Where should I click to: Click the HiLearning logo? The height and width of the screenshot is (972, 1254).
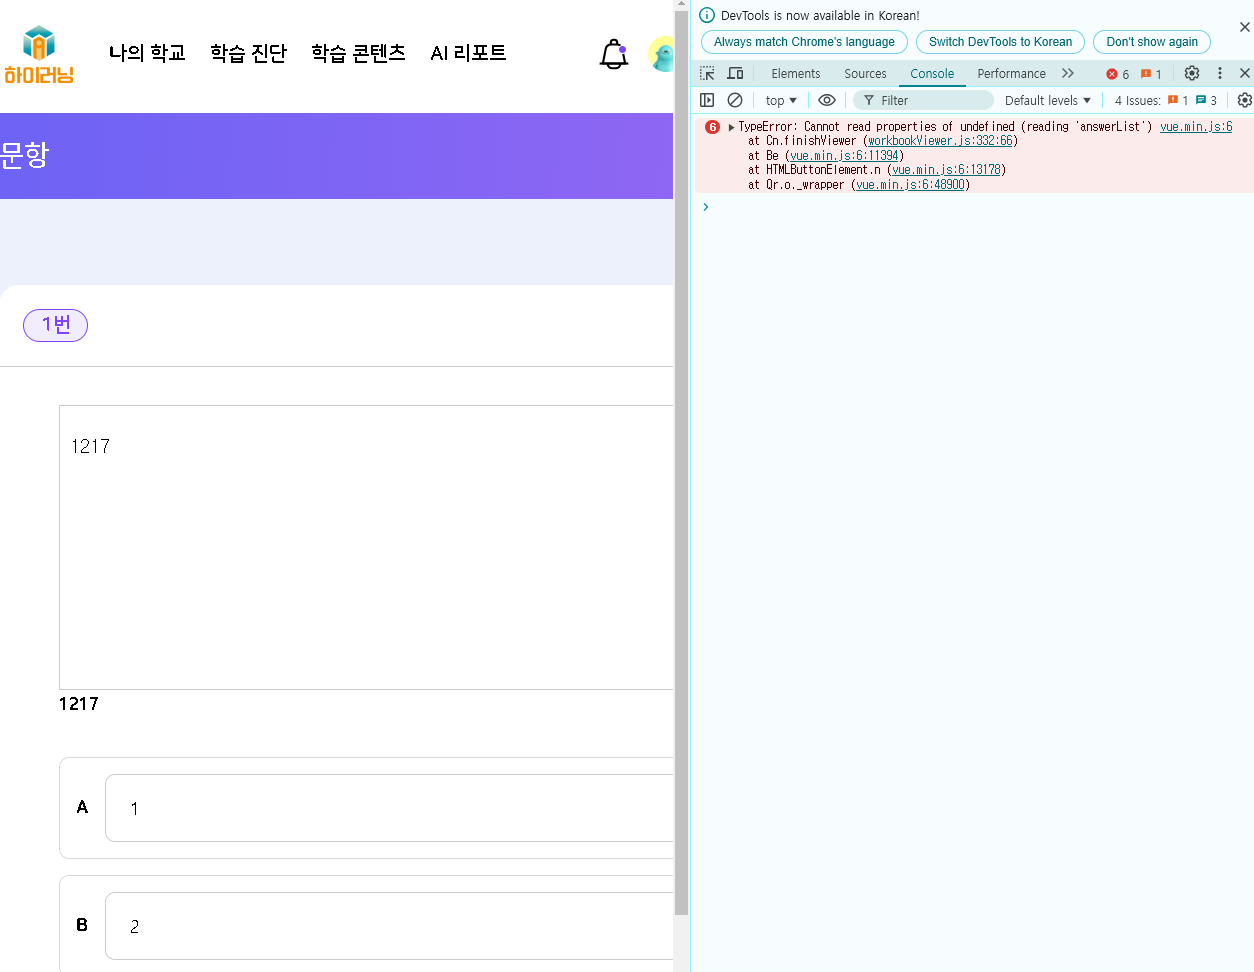[39, 54]
